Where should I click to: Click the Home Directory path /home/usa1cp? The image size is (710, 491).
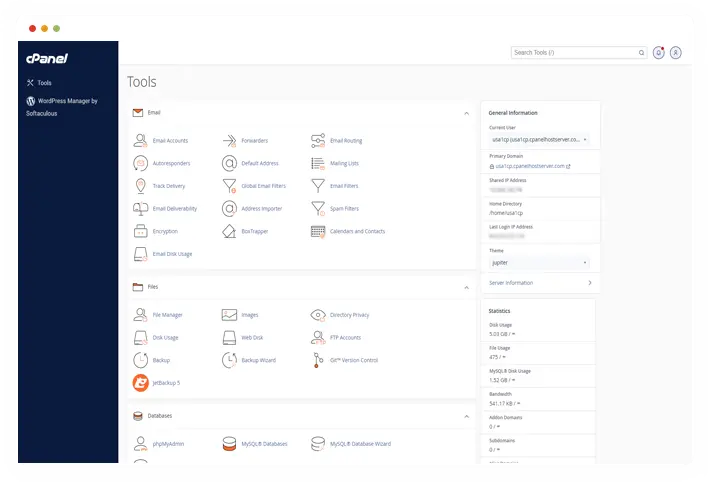[506, 213]
